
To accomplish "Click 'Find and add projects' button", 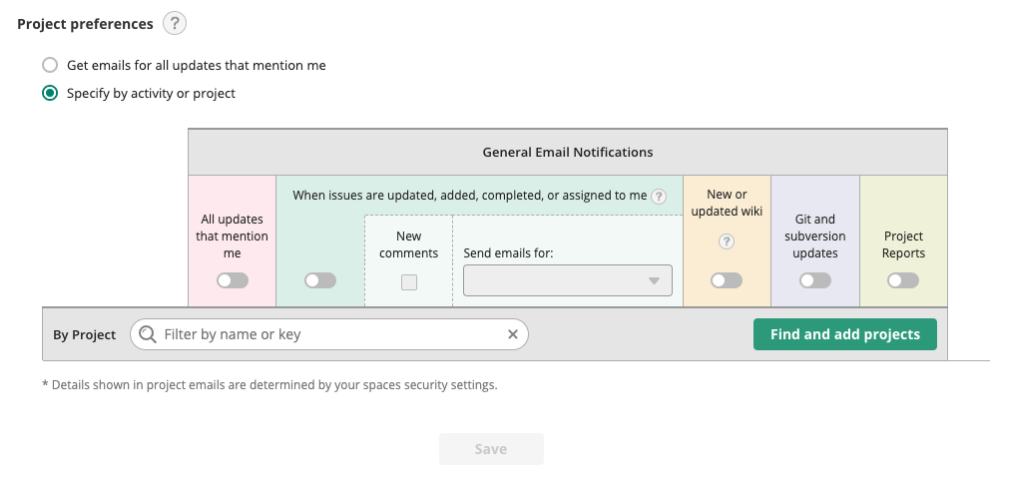I will (x=845, y=334).
